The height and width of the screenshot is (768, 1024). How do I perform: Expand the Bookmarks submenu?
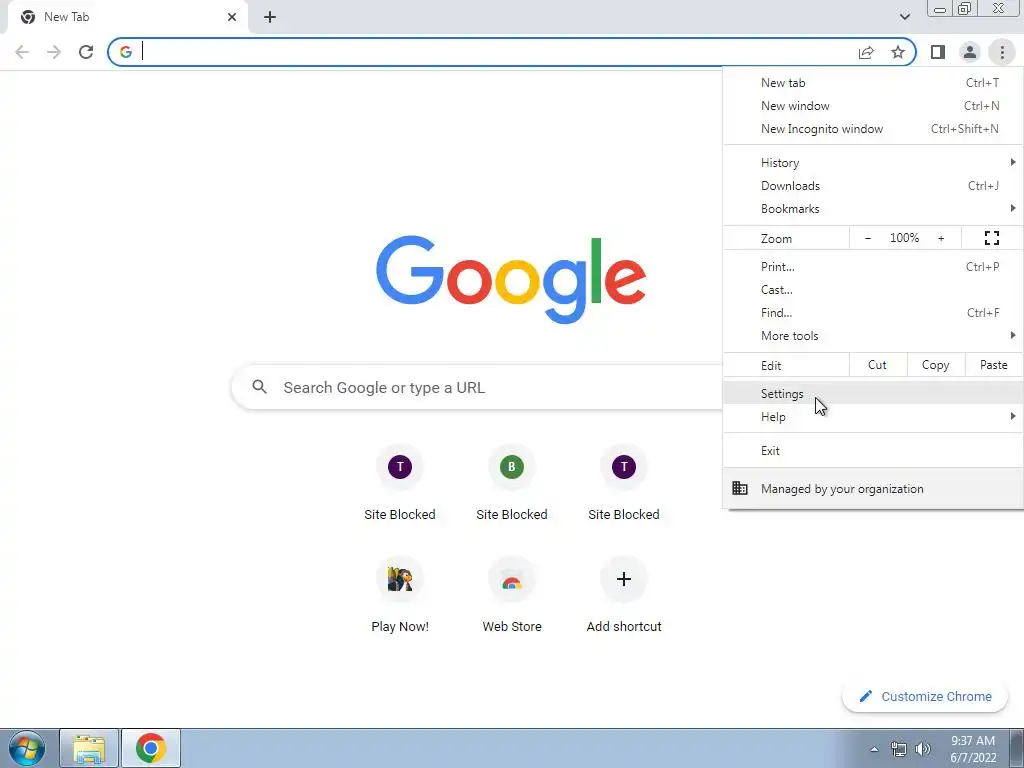pos(872,209)
